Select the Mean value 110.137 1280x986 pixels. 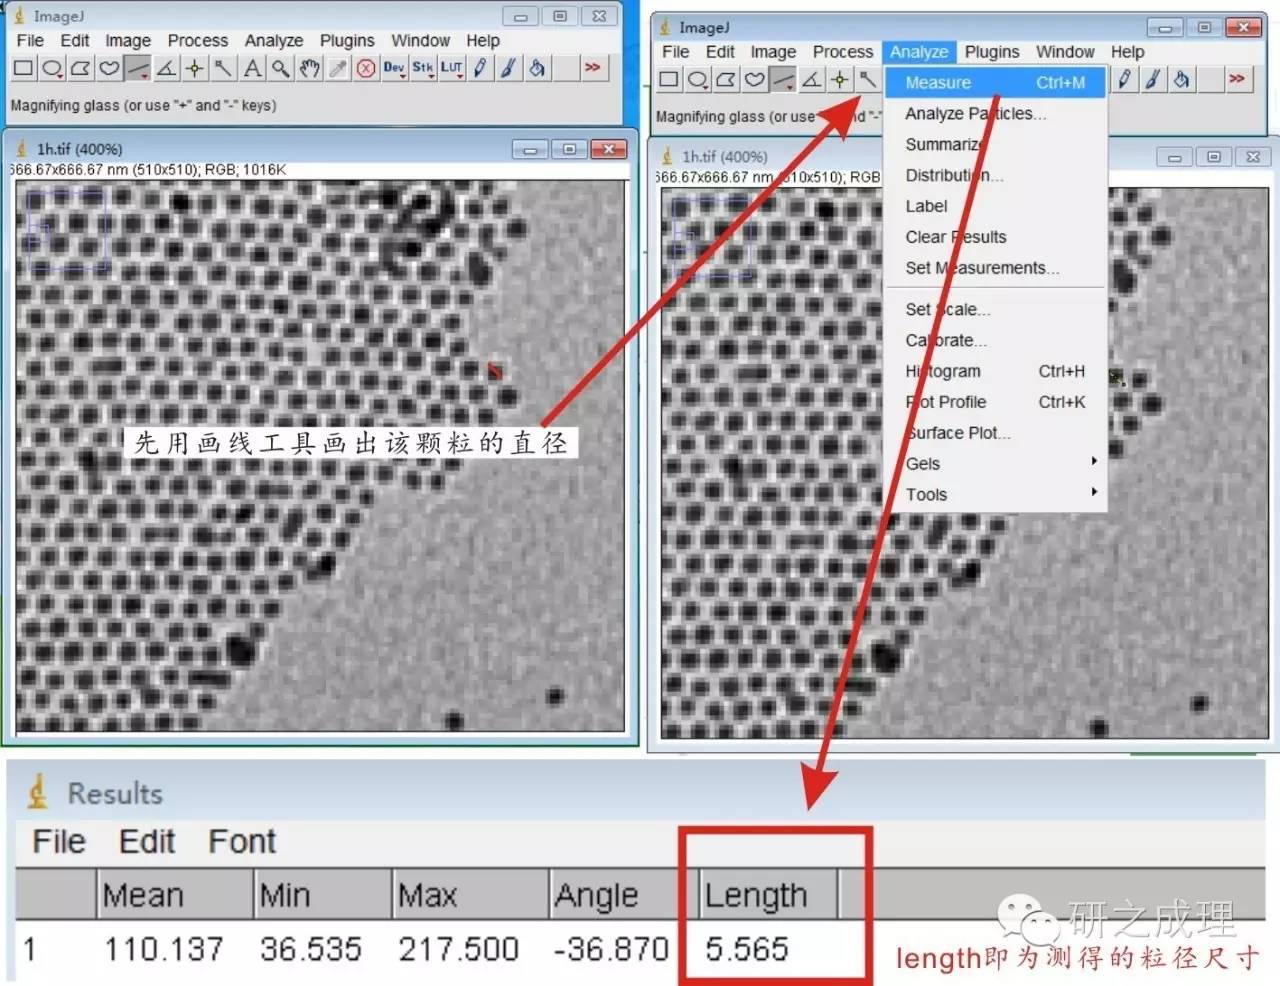pos(164,949)
